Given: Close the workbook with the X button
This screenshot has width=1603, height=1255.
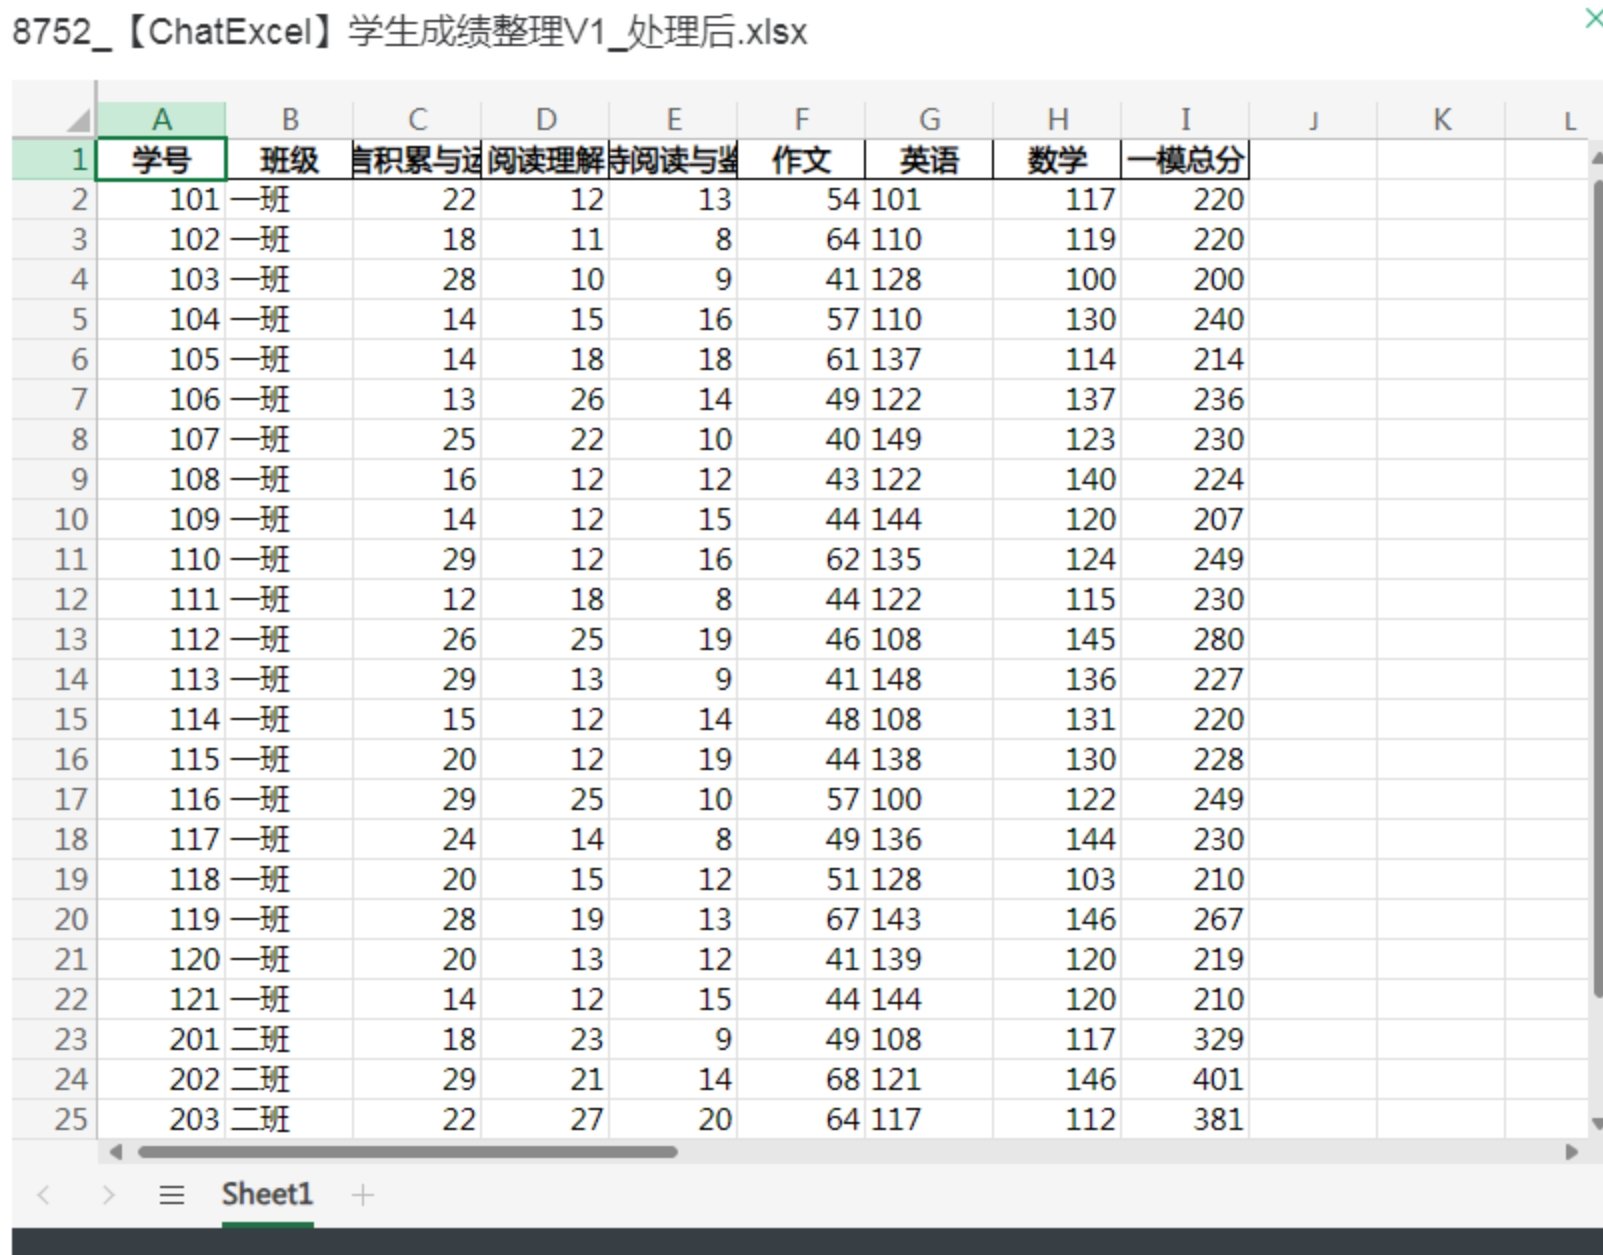Looking at the screenshot, I should point(1592,18).
